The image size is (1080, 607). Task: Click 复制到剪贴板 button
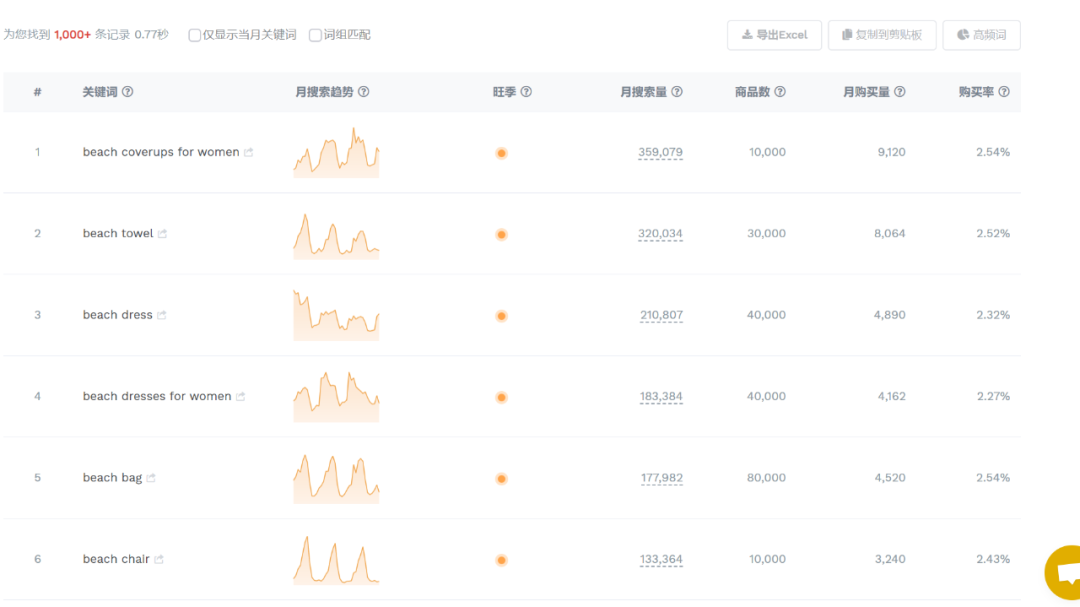click(881, 35)
